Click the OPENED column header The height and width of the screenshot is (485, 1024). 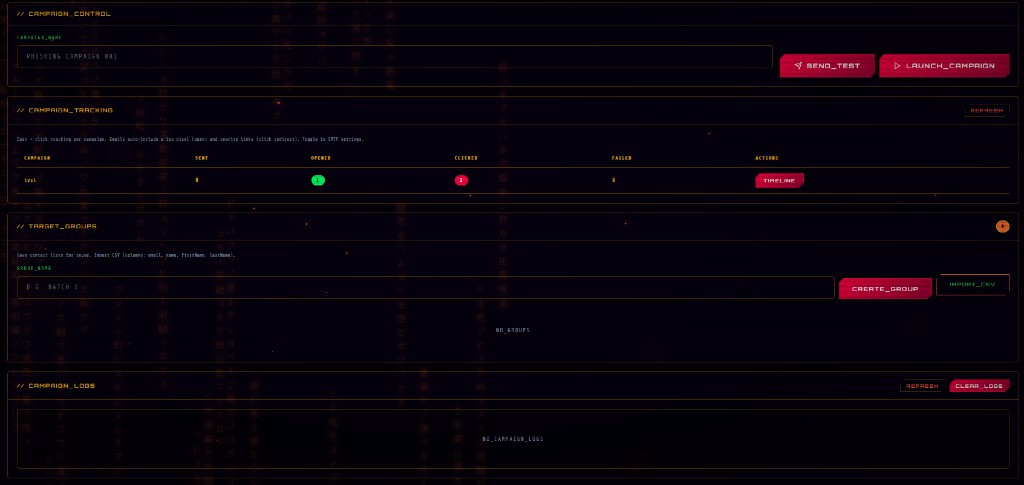321,158
